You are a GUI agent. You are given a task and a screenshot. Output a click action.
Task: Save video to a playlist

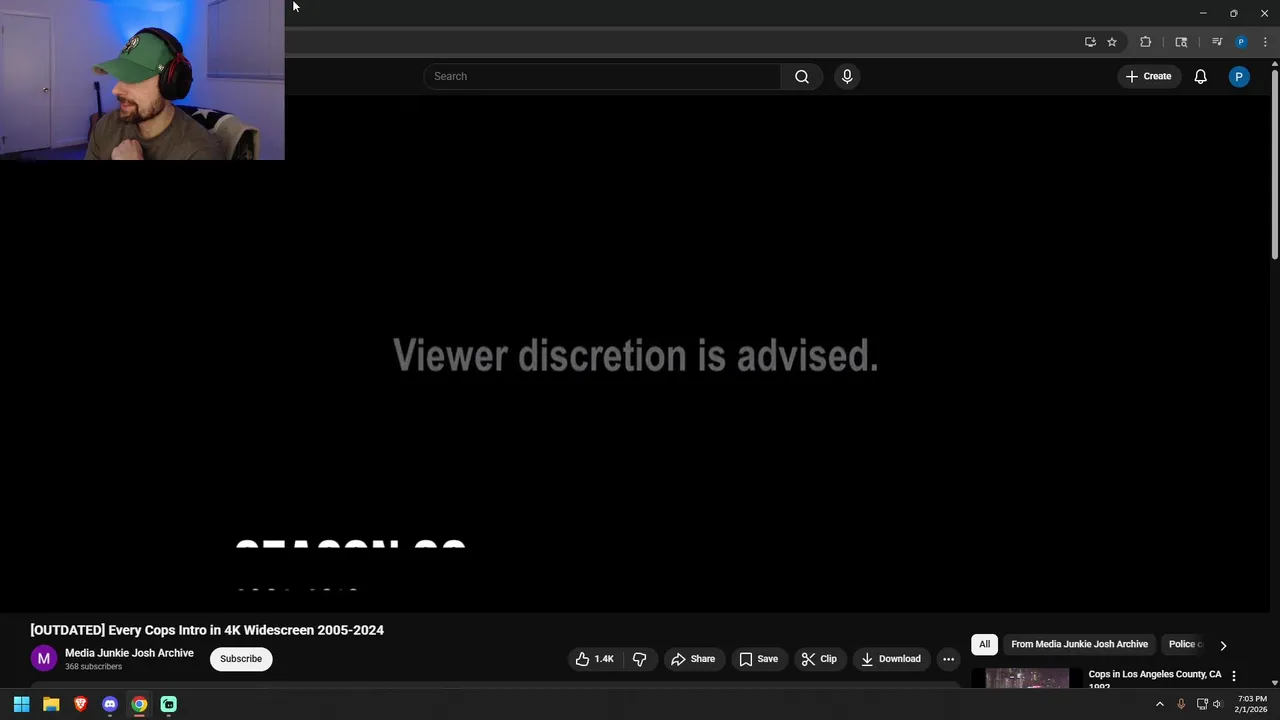758,659
